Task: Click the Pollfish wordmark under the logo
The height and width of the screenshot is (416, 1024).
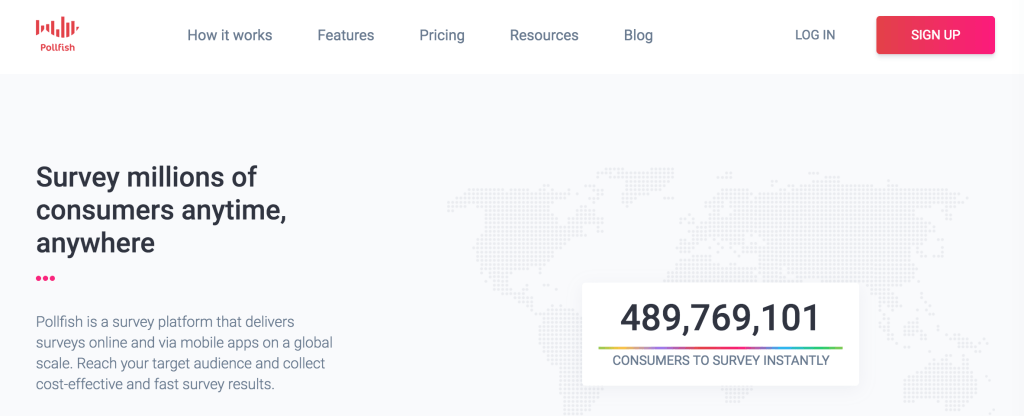Action: tap(57, 47)
